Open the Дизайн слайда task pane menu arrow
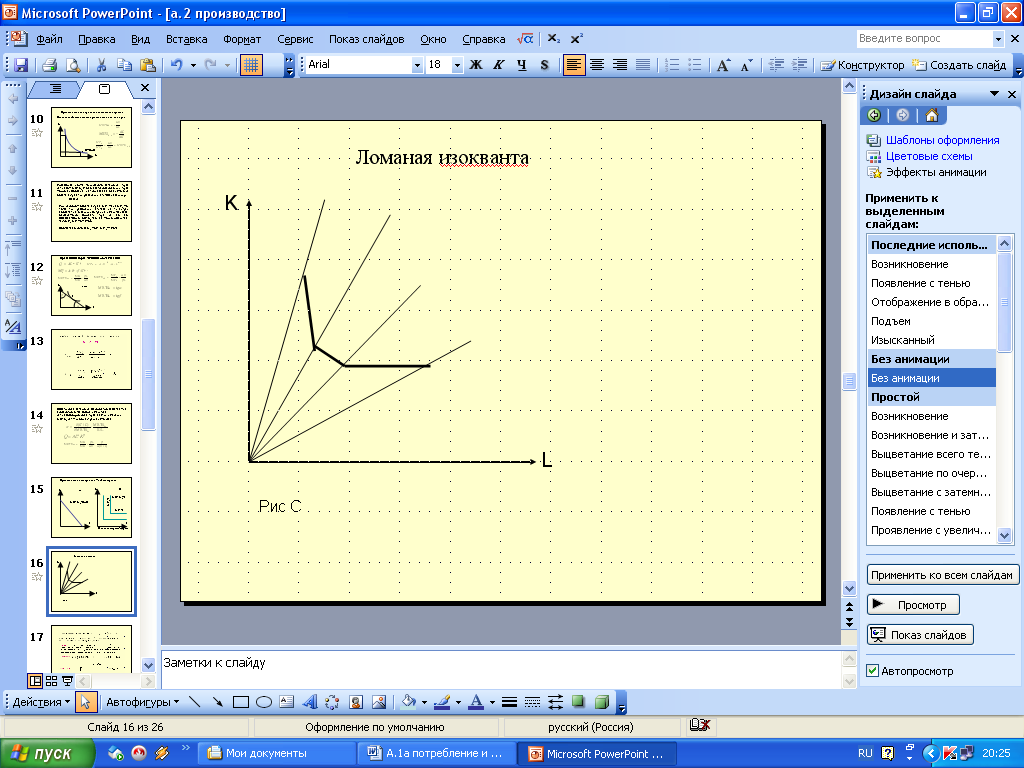 pyautogui.click(x=995, y=94)
